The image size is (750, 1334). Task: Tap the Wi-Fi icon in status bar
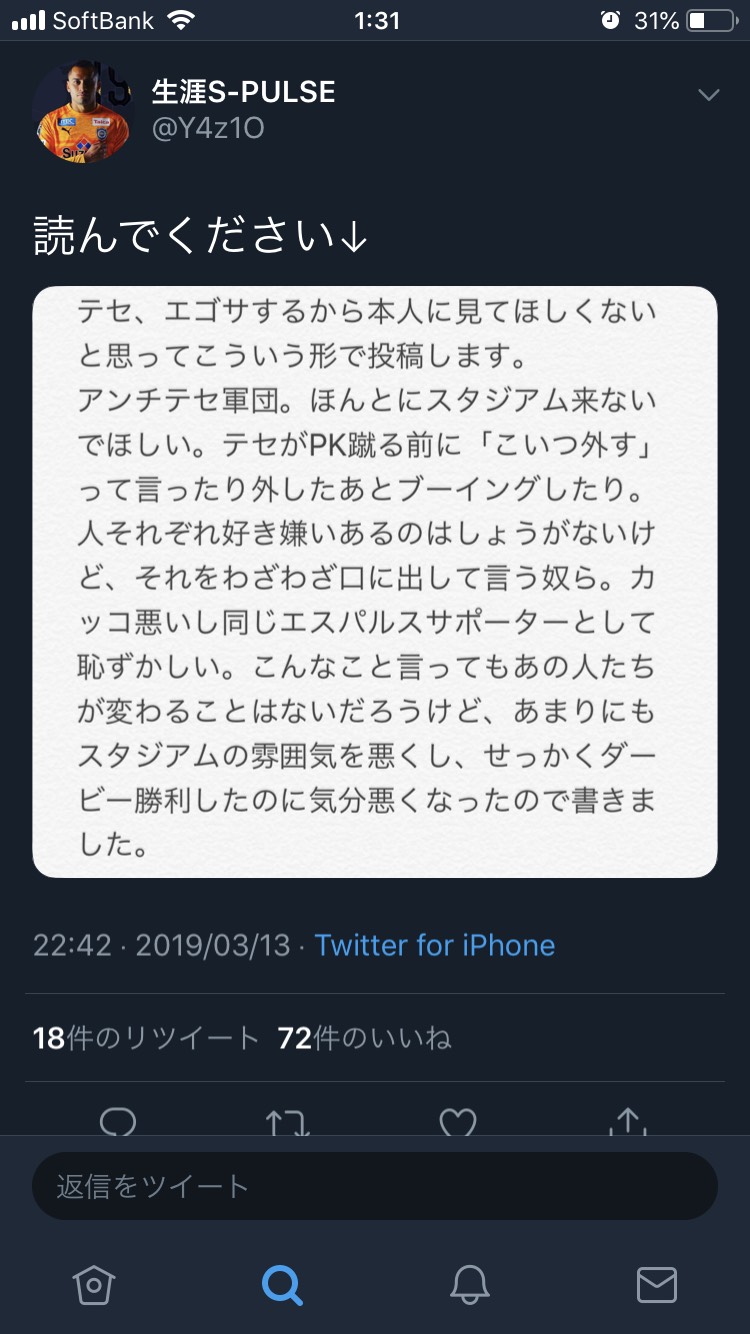(x=181, y=21)
